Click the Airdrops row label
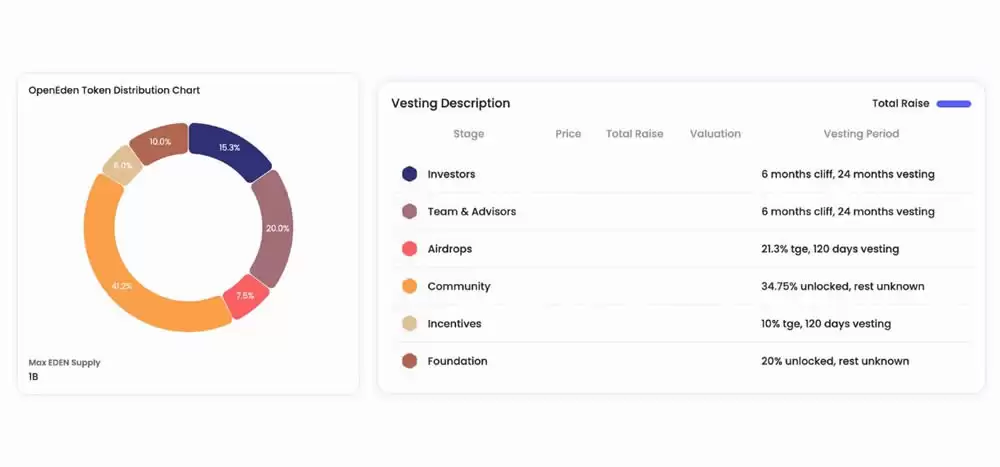This screenshot has width=1000, height=467. 449,249
